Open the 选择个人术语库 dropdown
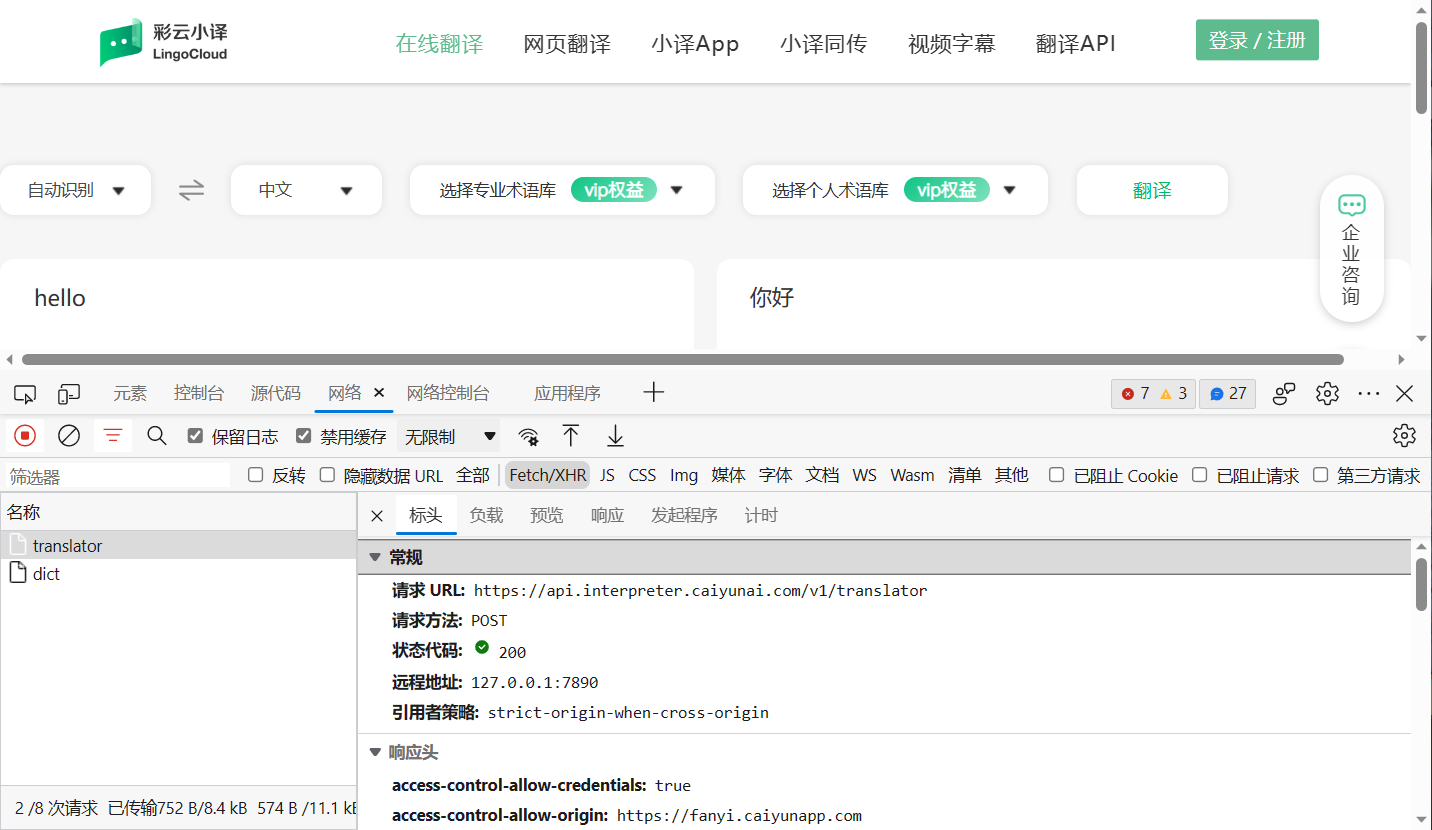 [895, 190]
